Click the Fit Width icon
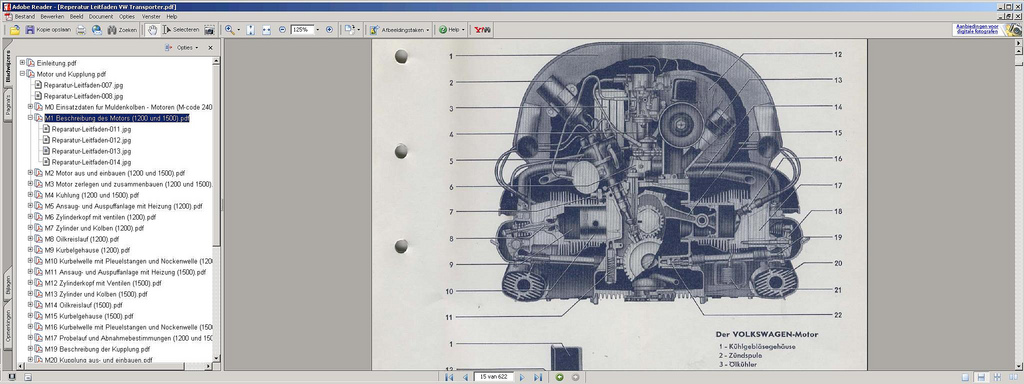This screenshot has height=384, width=1024. click(x=266, y=30)
